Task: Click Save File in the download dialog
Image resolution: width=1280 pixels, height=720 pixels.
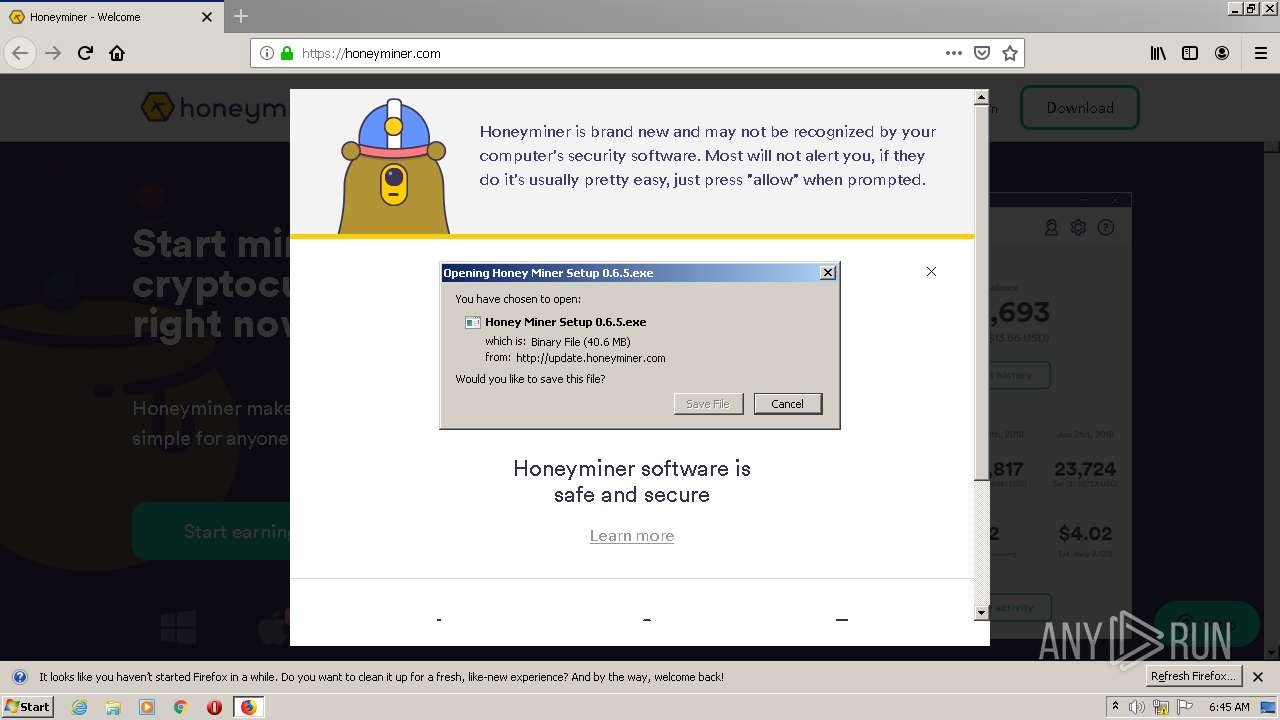Action: click(x=708, y=403)
